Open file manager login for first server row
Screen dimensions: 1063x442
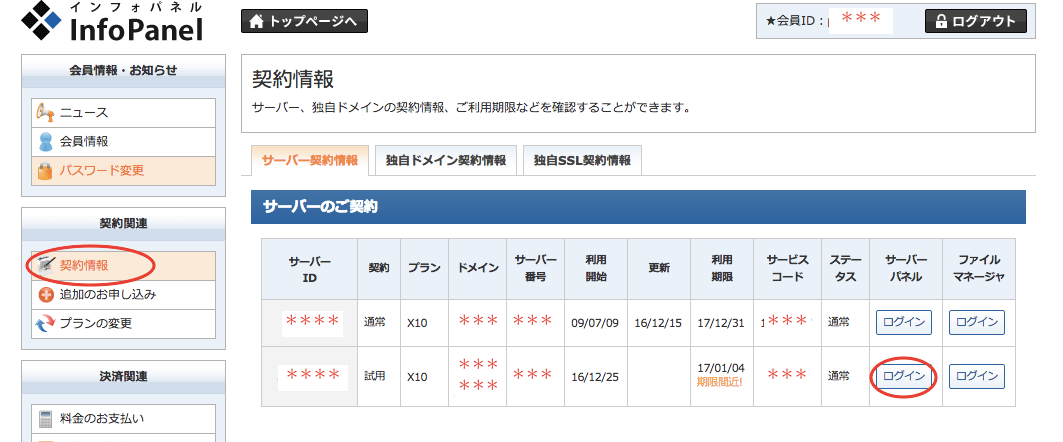(x=976, y=322)
